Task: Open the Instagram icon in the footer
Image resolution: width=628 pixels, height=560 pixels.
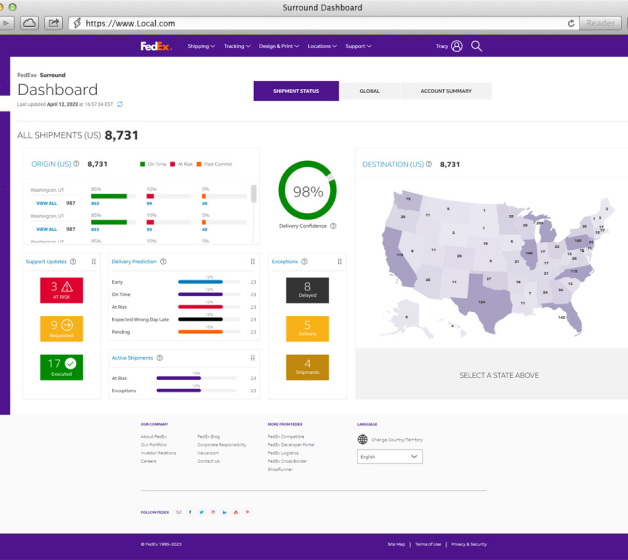Action: click(x=213, y=512)
